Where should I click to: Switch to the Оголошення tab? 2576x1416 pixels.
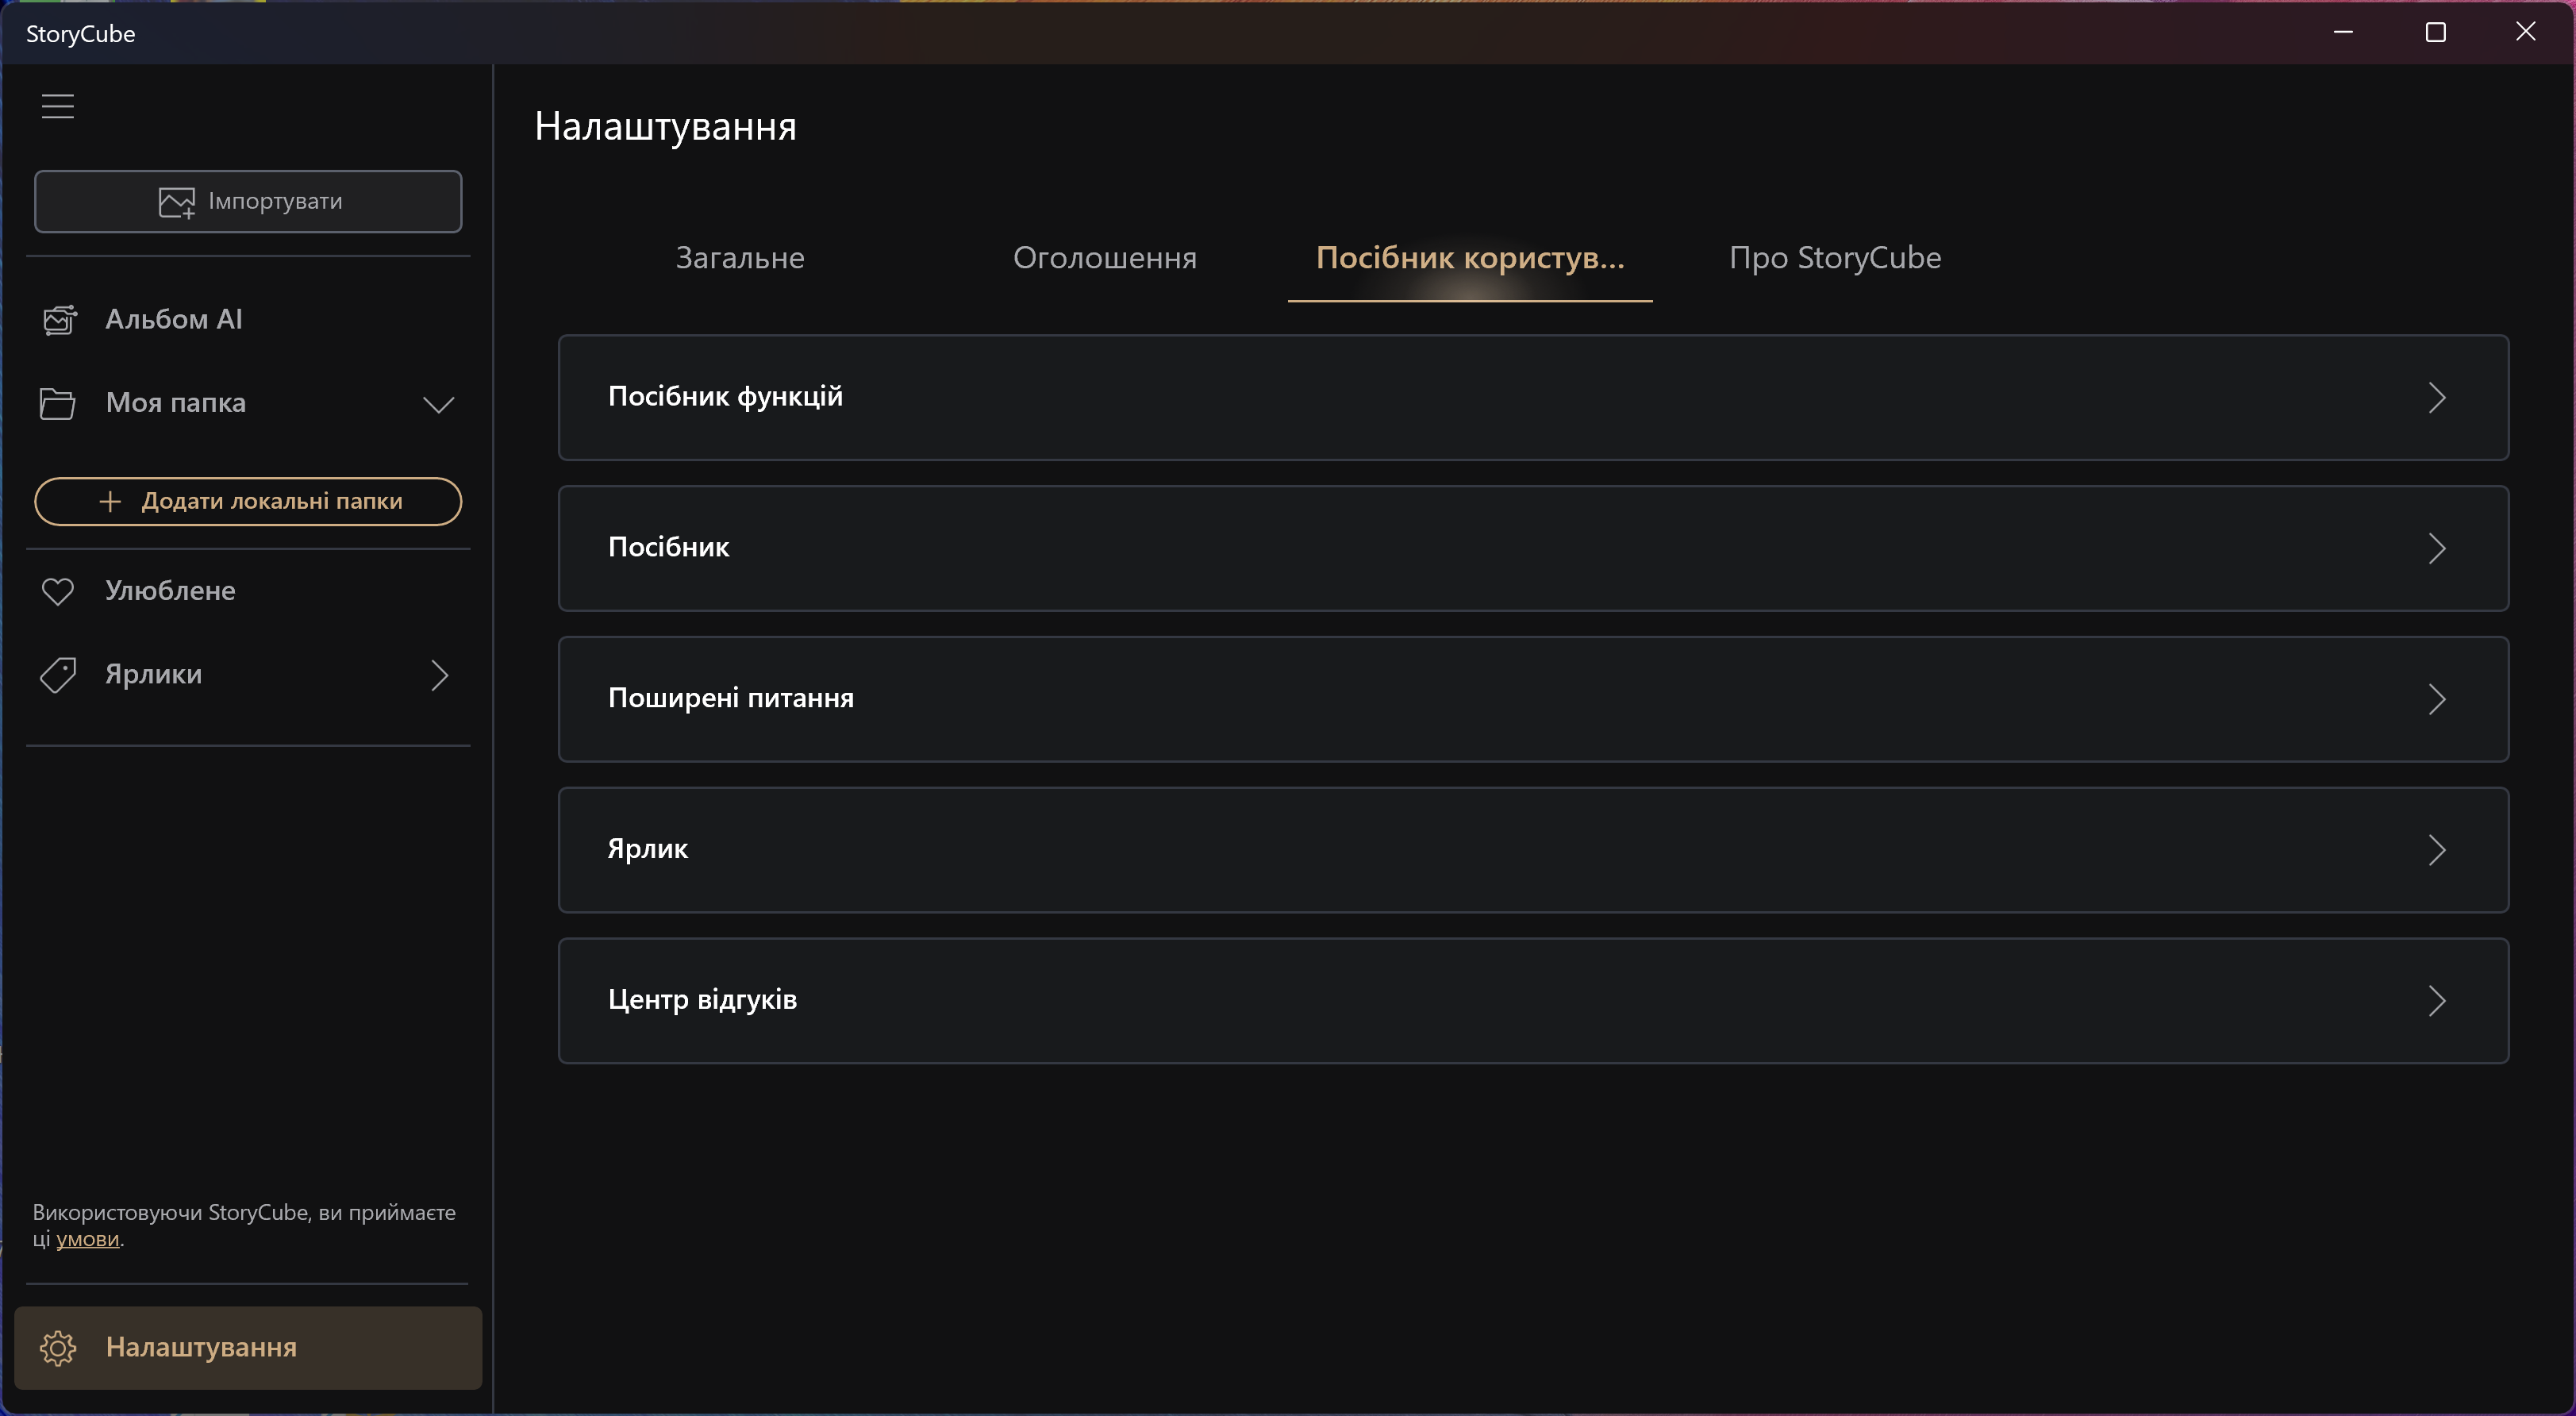tap(1104, 258)
